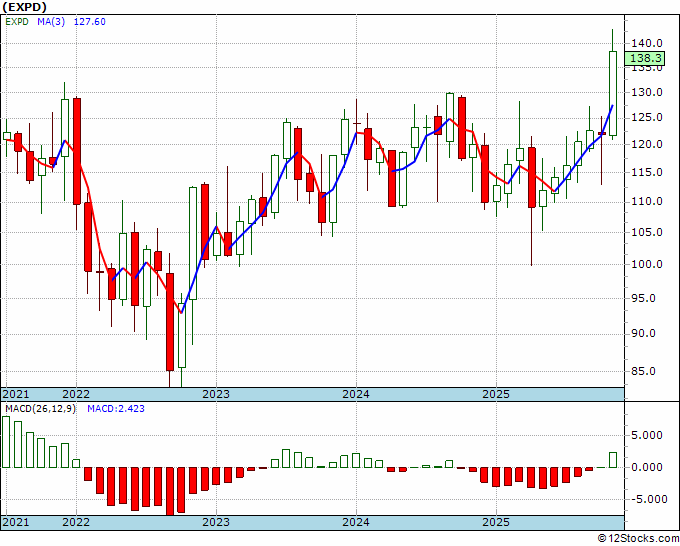Click the MA(3) indicator label
This screenshot has height=546, width=680.
click(51, 22)
